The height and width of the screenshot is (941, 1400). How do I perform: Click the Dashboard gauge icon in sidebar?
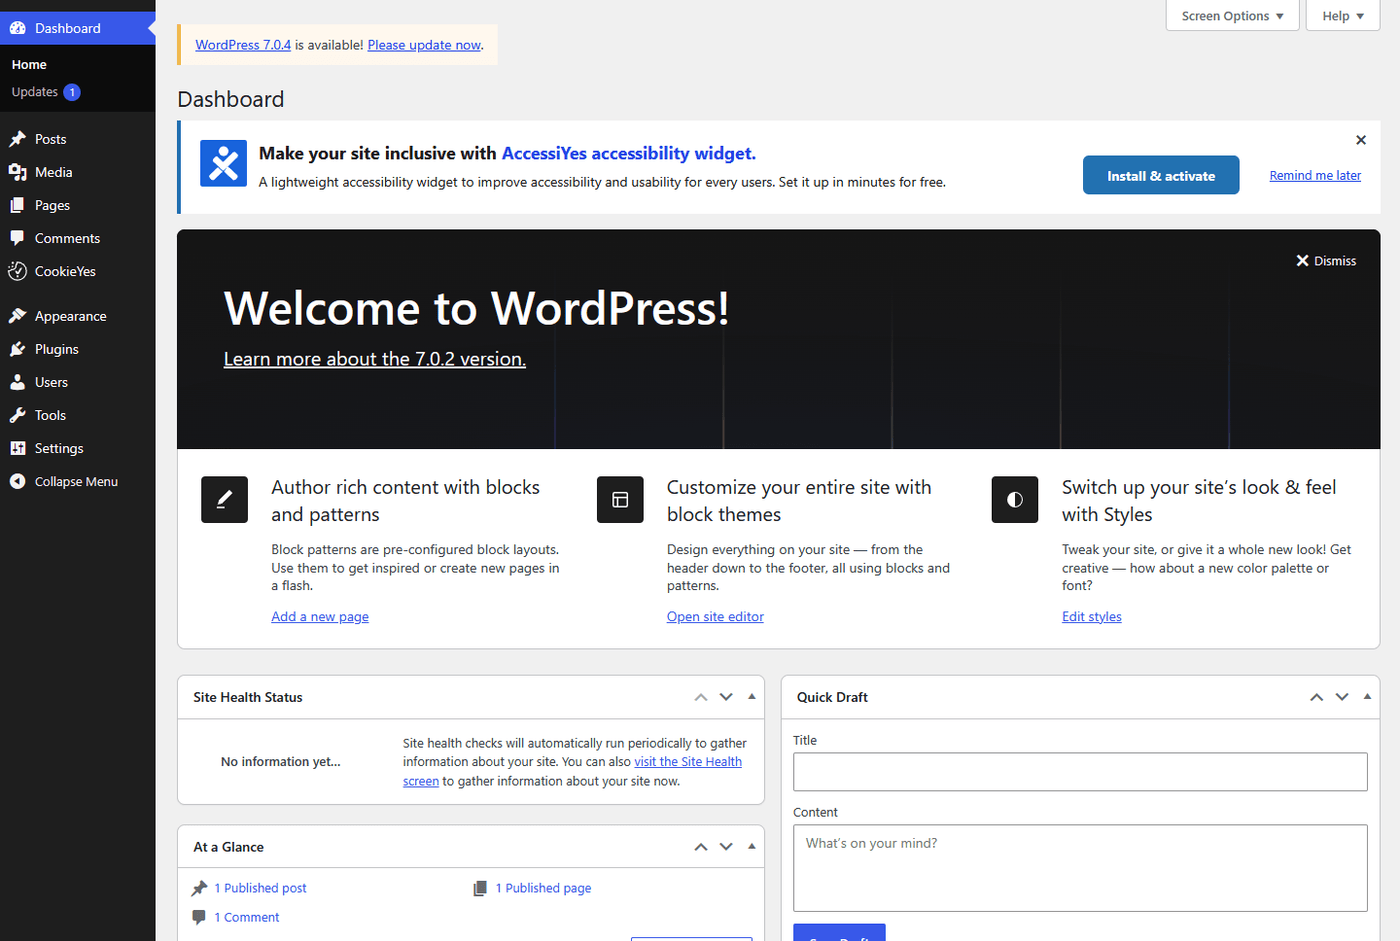tap(17, 28)
